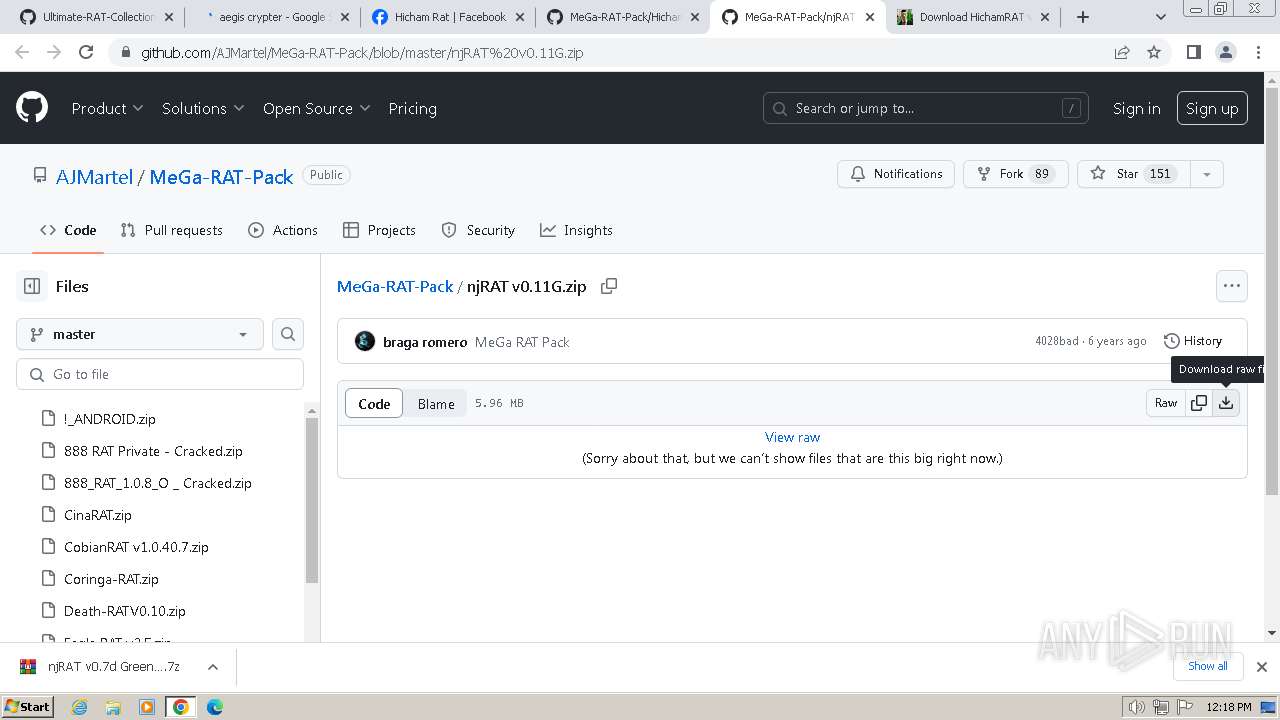Image resolution: width=1280 pixels, height=720 pixels.
Task: Click file tree scrollbar
Action: [312, 500]
